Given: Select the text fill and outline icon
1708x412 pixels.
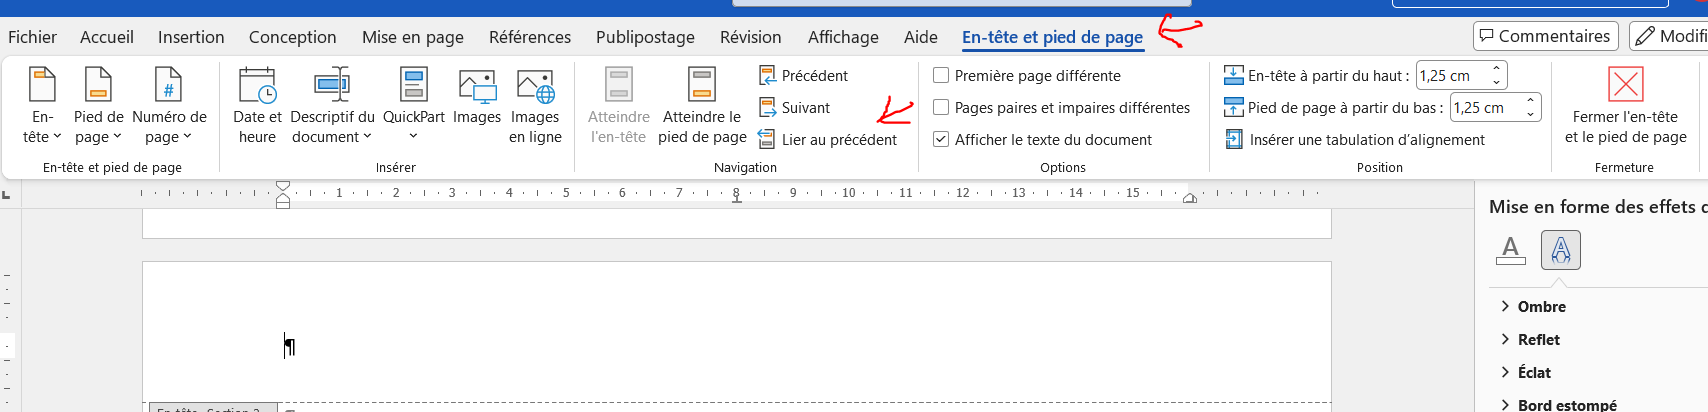Looking at the screenshot, I should (1511, 250).
